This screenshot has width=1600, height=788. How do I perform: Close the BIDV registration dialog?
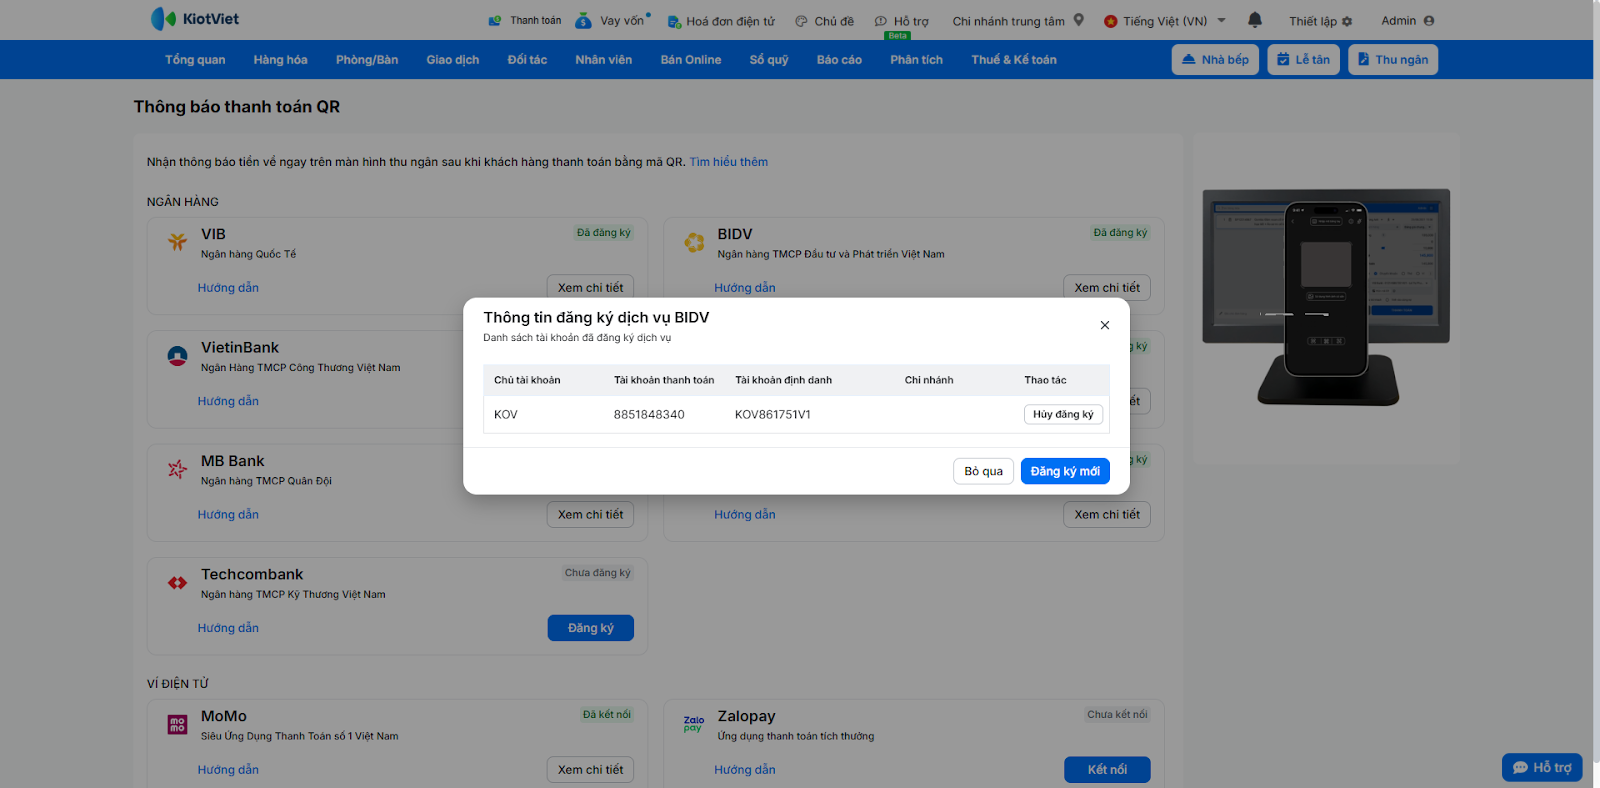click(x=1105, y=325)
